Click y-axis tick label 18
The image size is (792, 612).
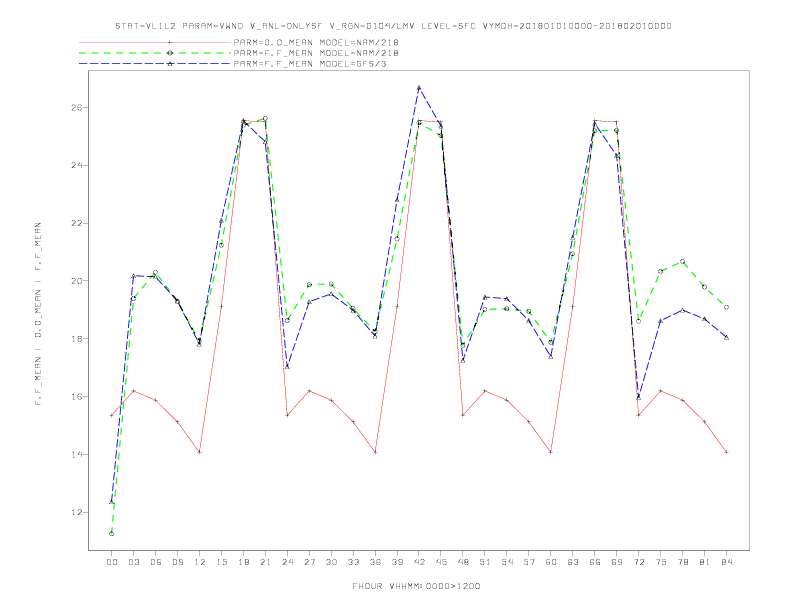click(77, 339)
